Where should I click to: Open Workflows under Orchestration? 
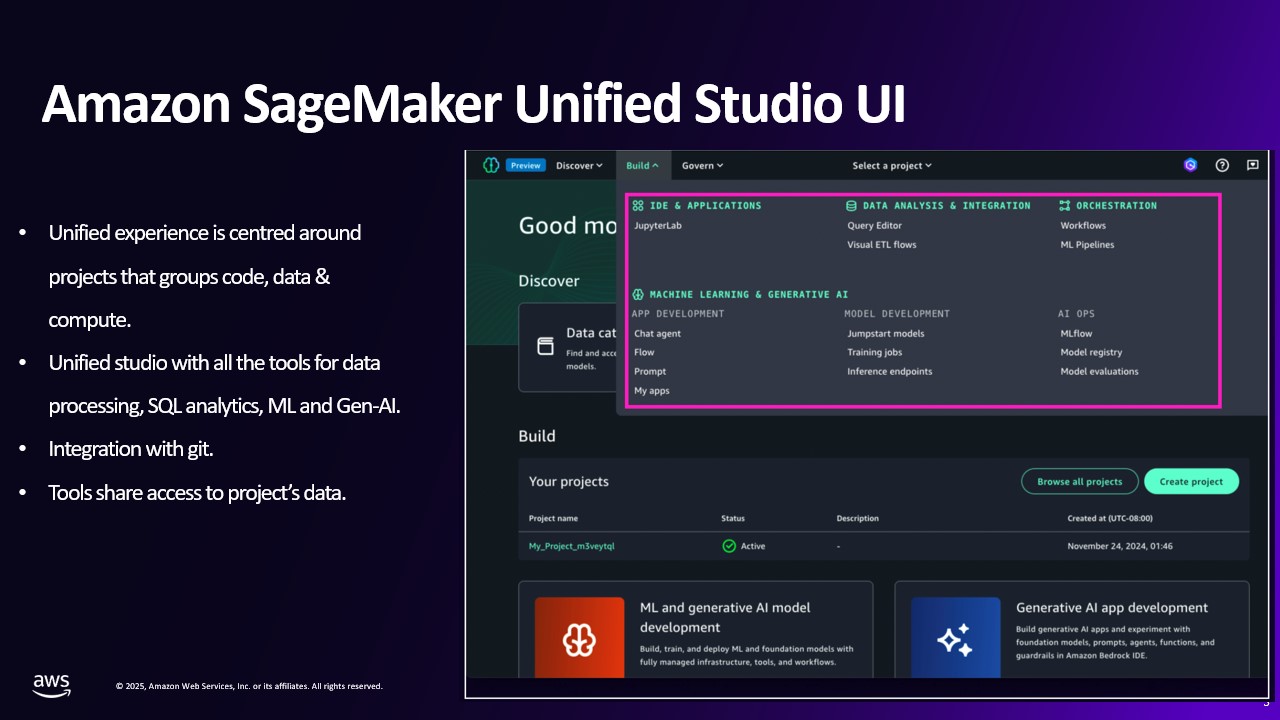(1083, 226)
